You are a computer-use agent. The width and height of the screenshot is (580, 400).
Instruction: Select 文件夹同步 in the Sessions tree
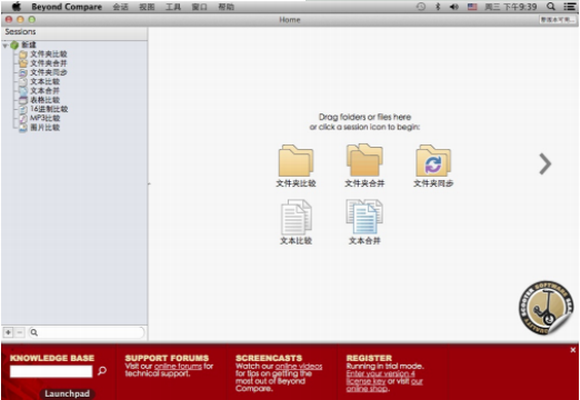coord(48,72)
